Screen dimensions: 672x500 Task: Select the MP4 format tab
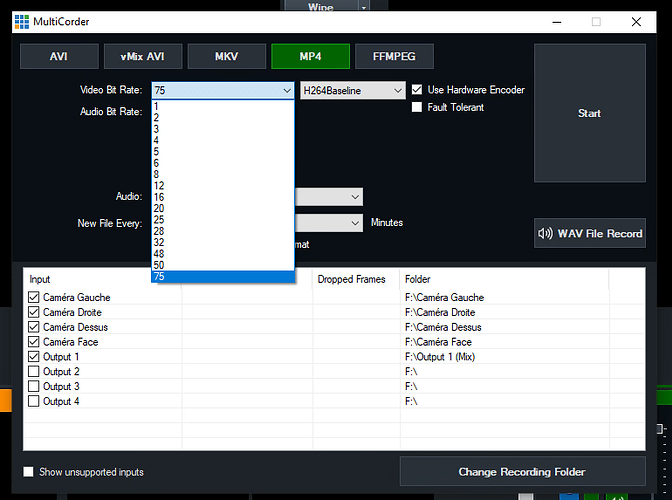click(x=310, y=56)
